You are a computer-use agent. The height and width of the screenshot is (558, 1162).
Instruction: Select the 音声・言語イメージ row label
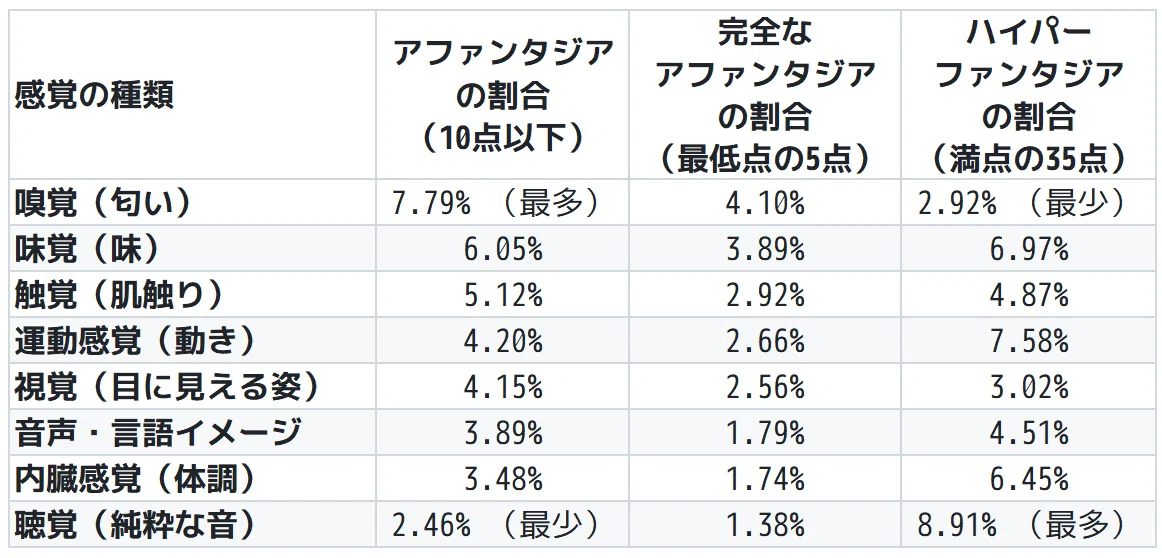192,432
